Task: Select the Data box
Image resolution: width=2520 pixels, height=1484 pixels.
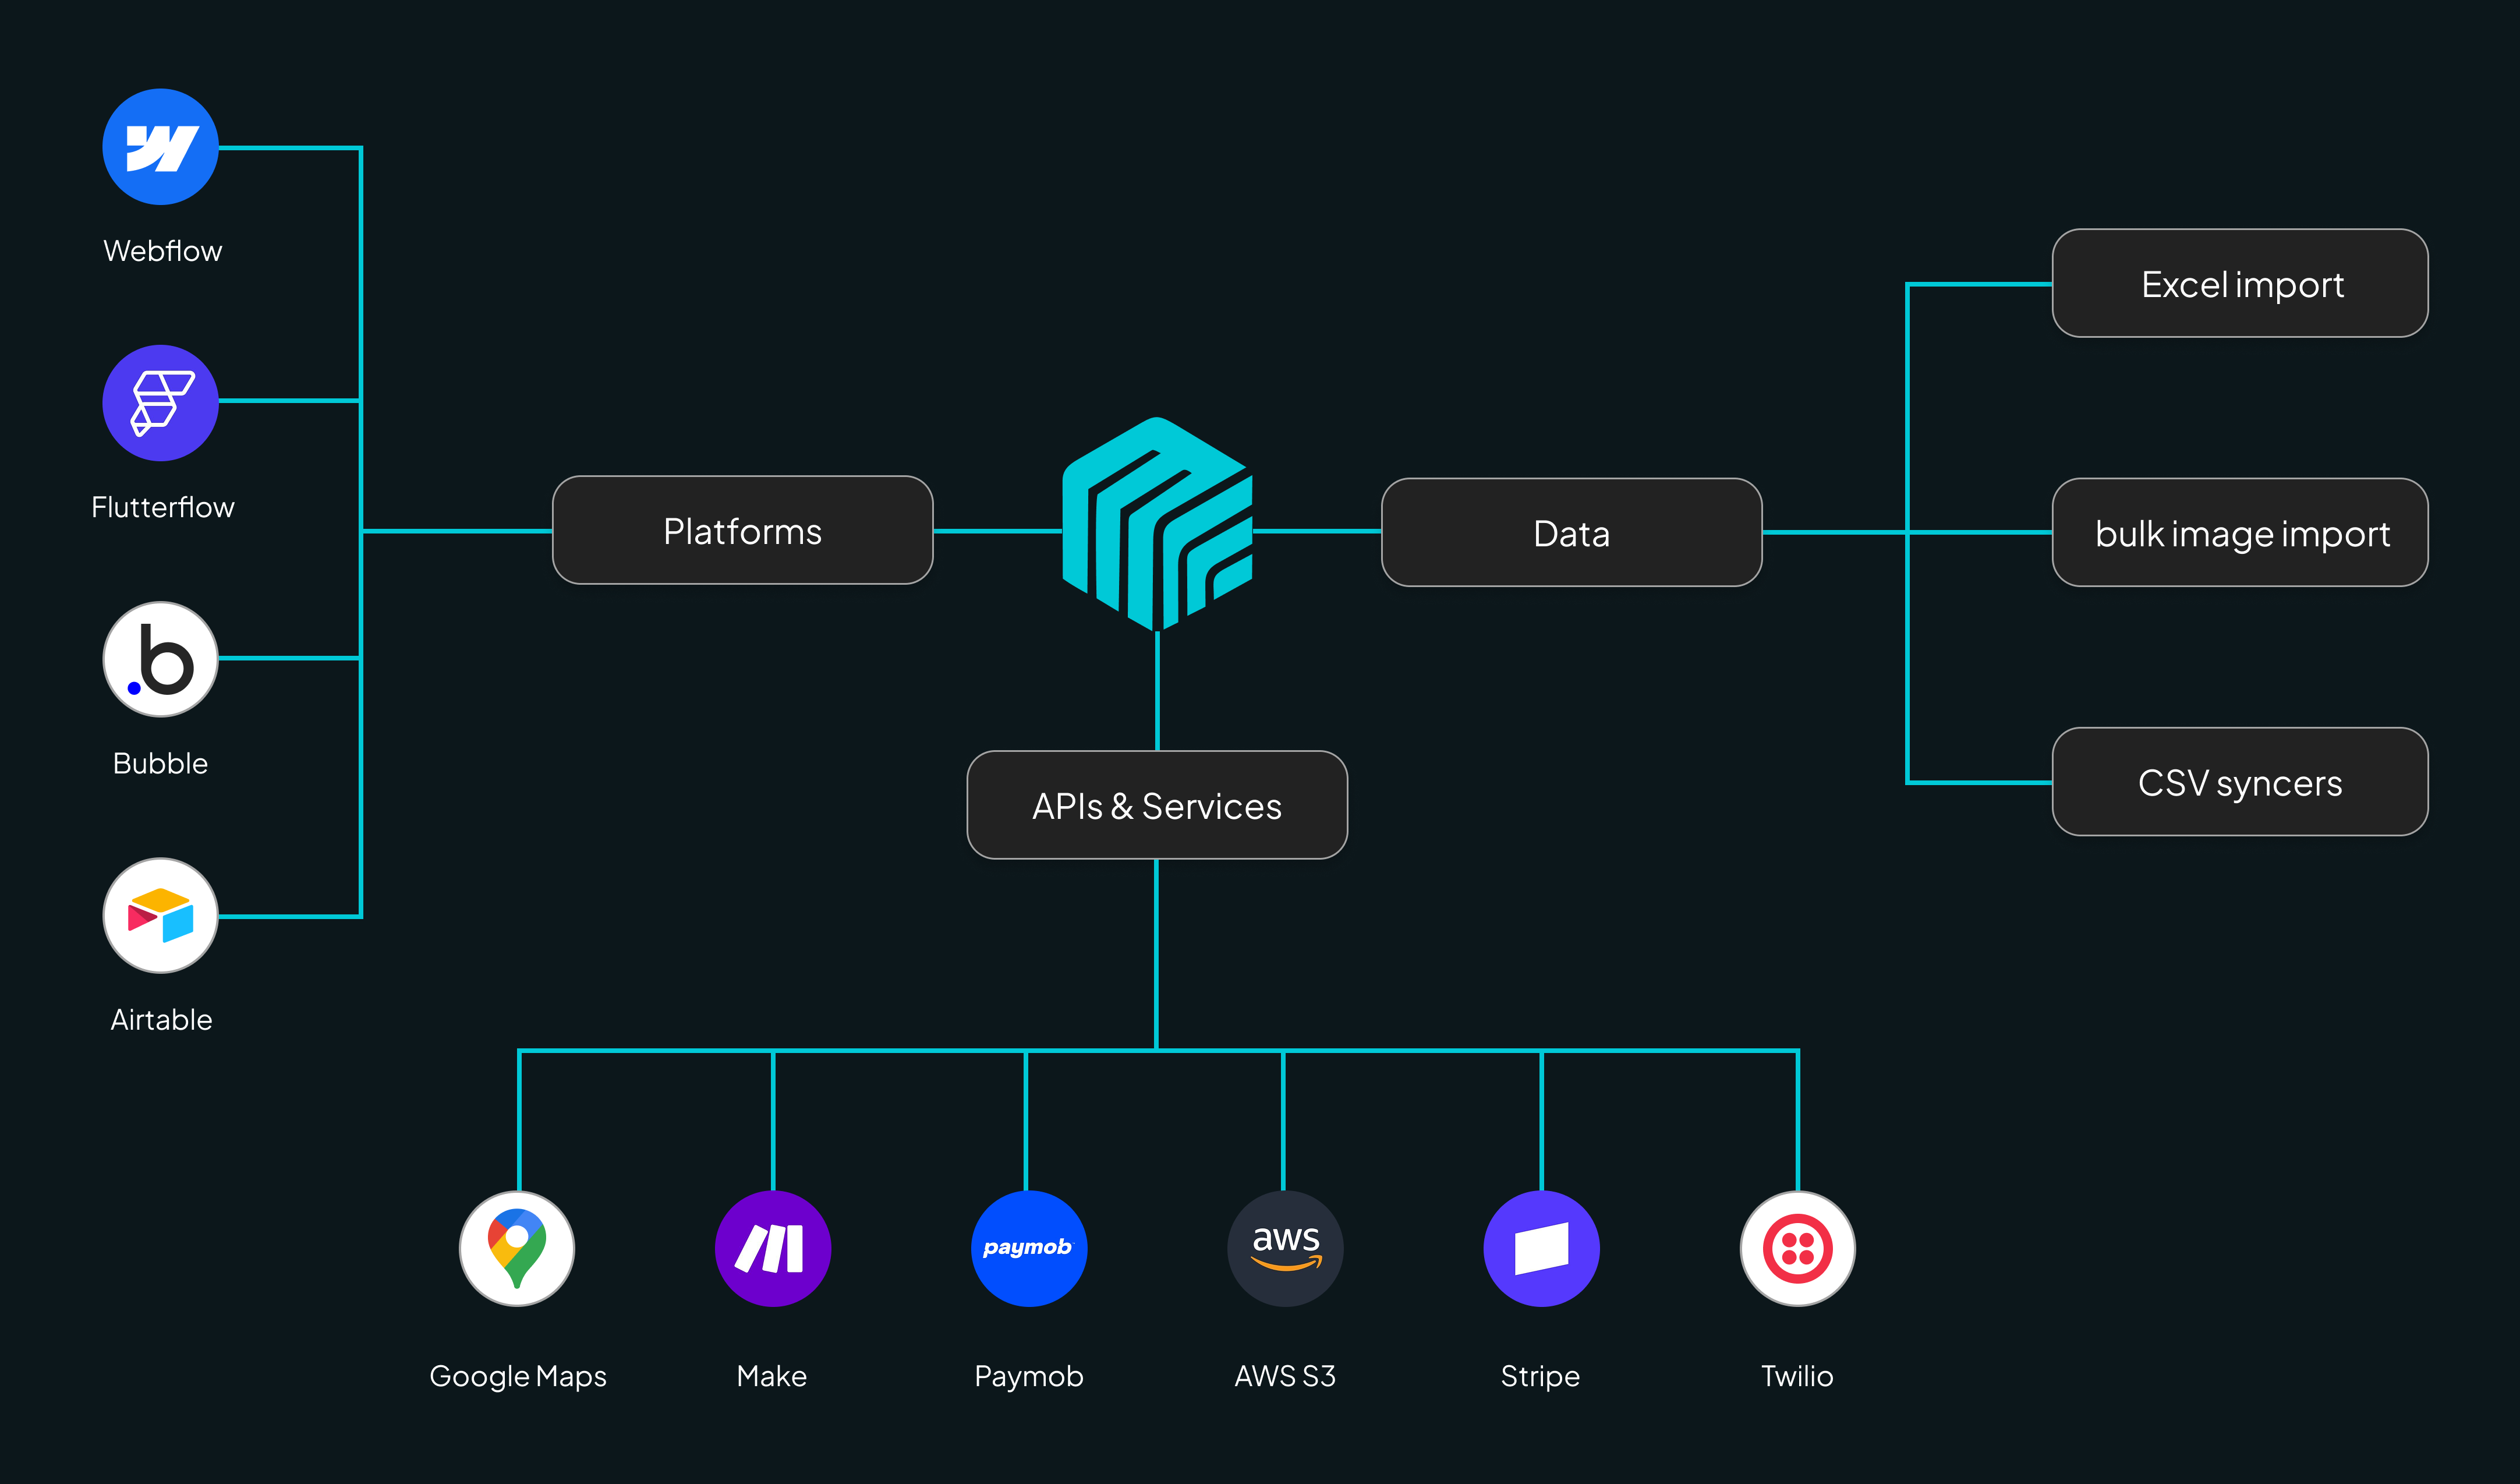Action: click(1571, 532)
